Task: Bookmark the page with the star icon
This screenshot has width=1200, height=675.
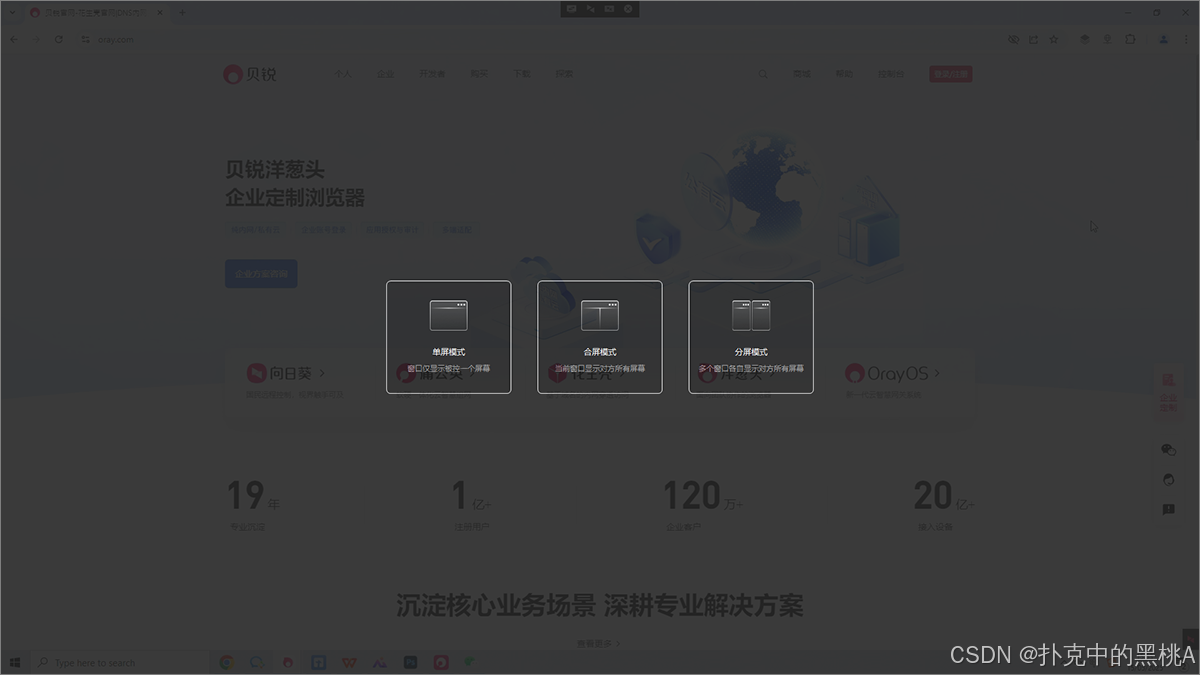Action: pos(1054,39)
